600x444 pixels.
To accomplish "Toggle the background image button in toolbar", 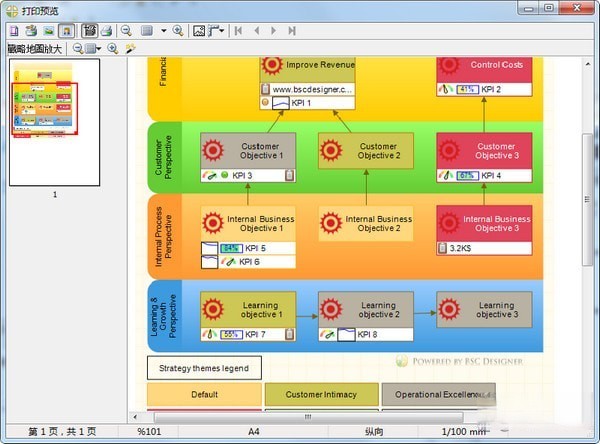I will (x=48, y=30).
